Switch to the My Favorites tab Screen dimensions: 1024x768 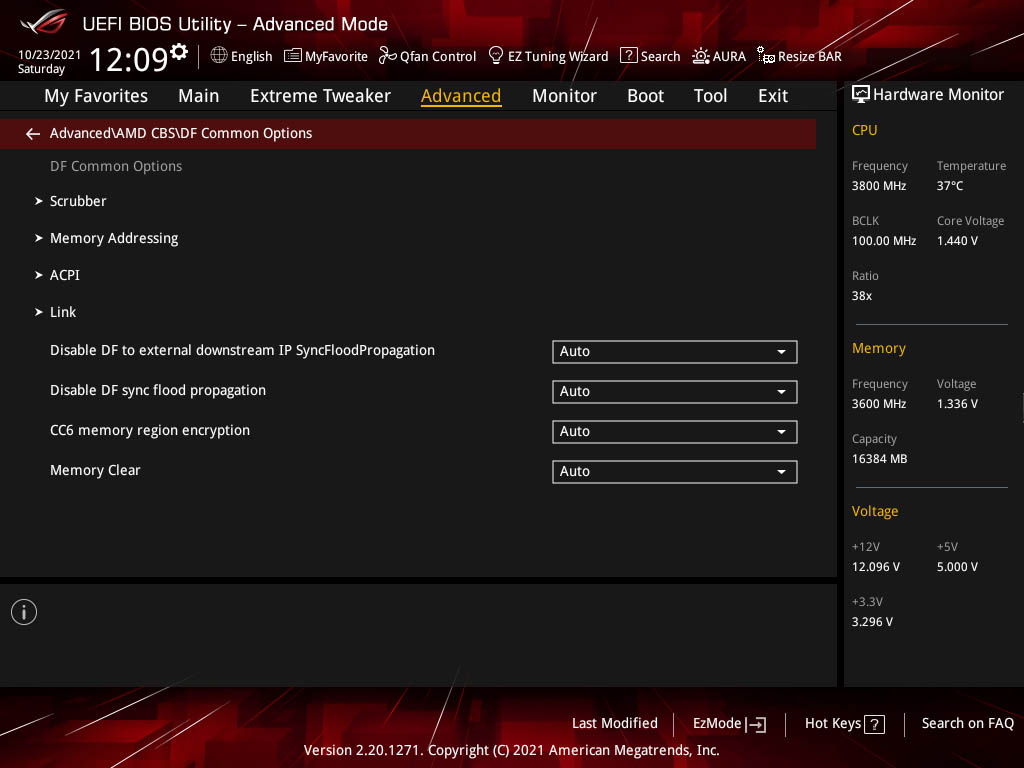coord(96,96)
